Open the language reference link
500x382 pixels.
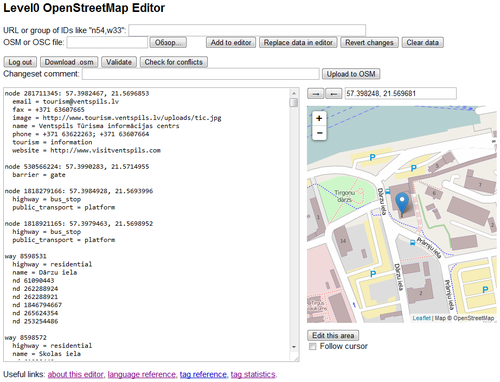141,375
